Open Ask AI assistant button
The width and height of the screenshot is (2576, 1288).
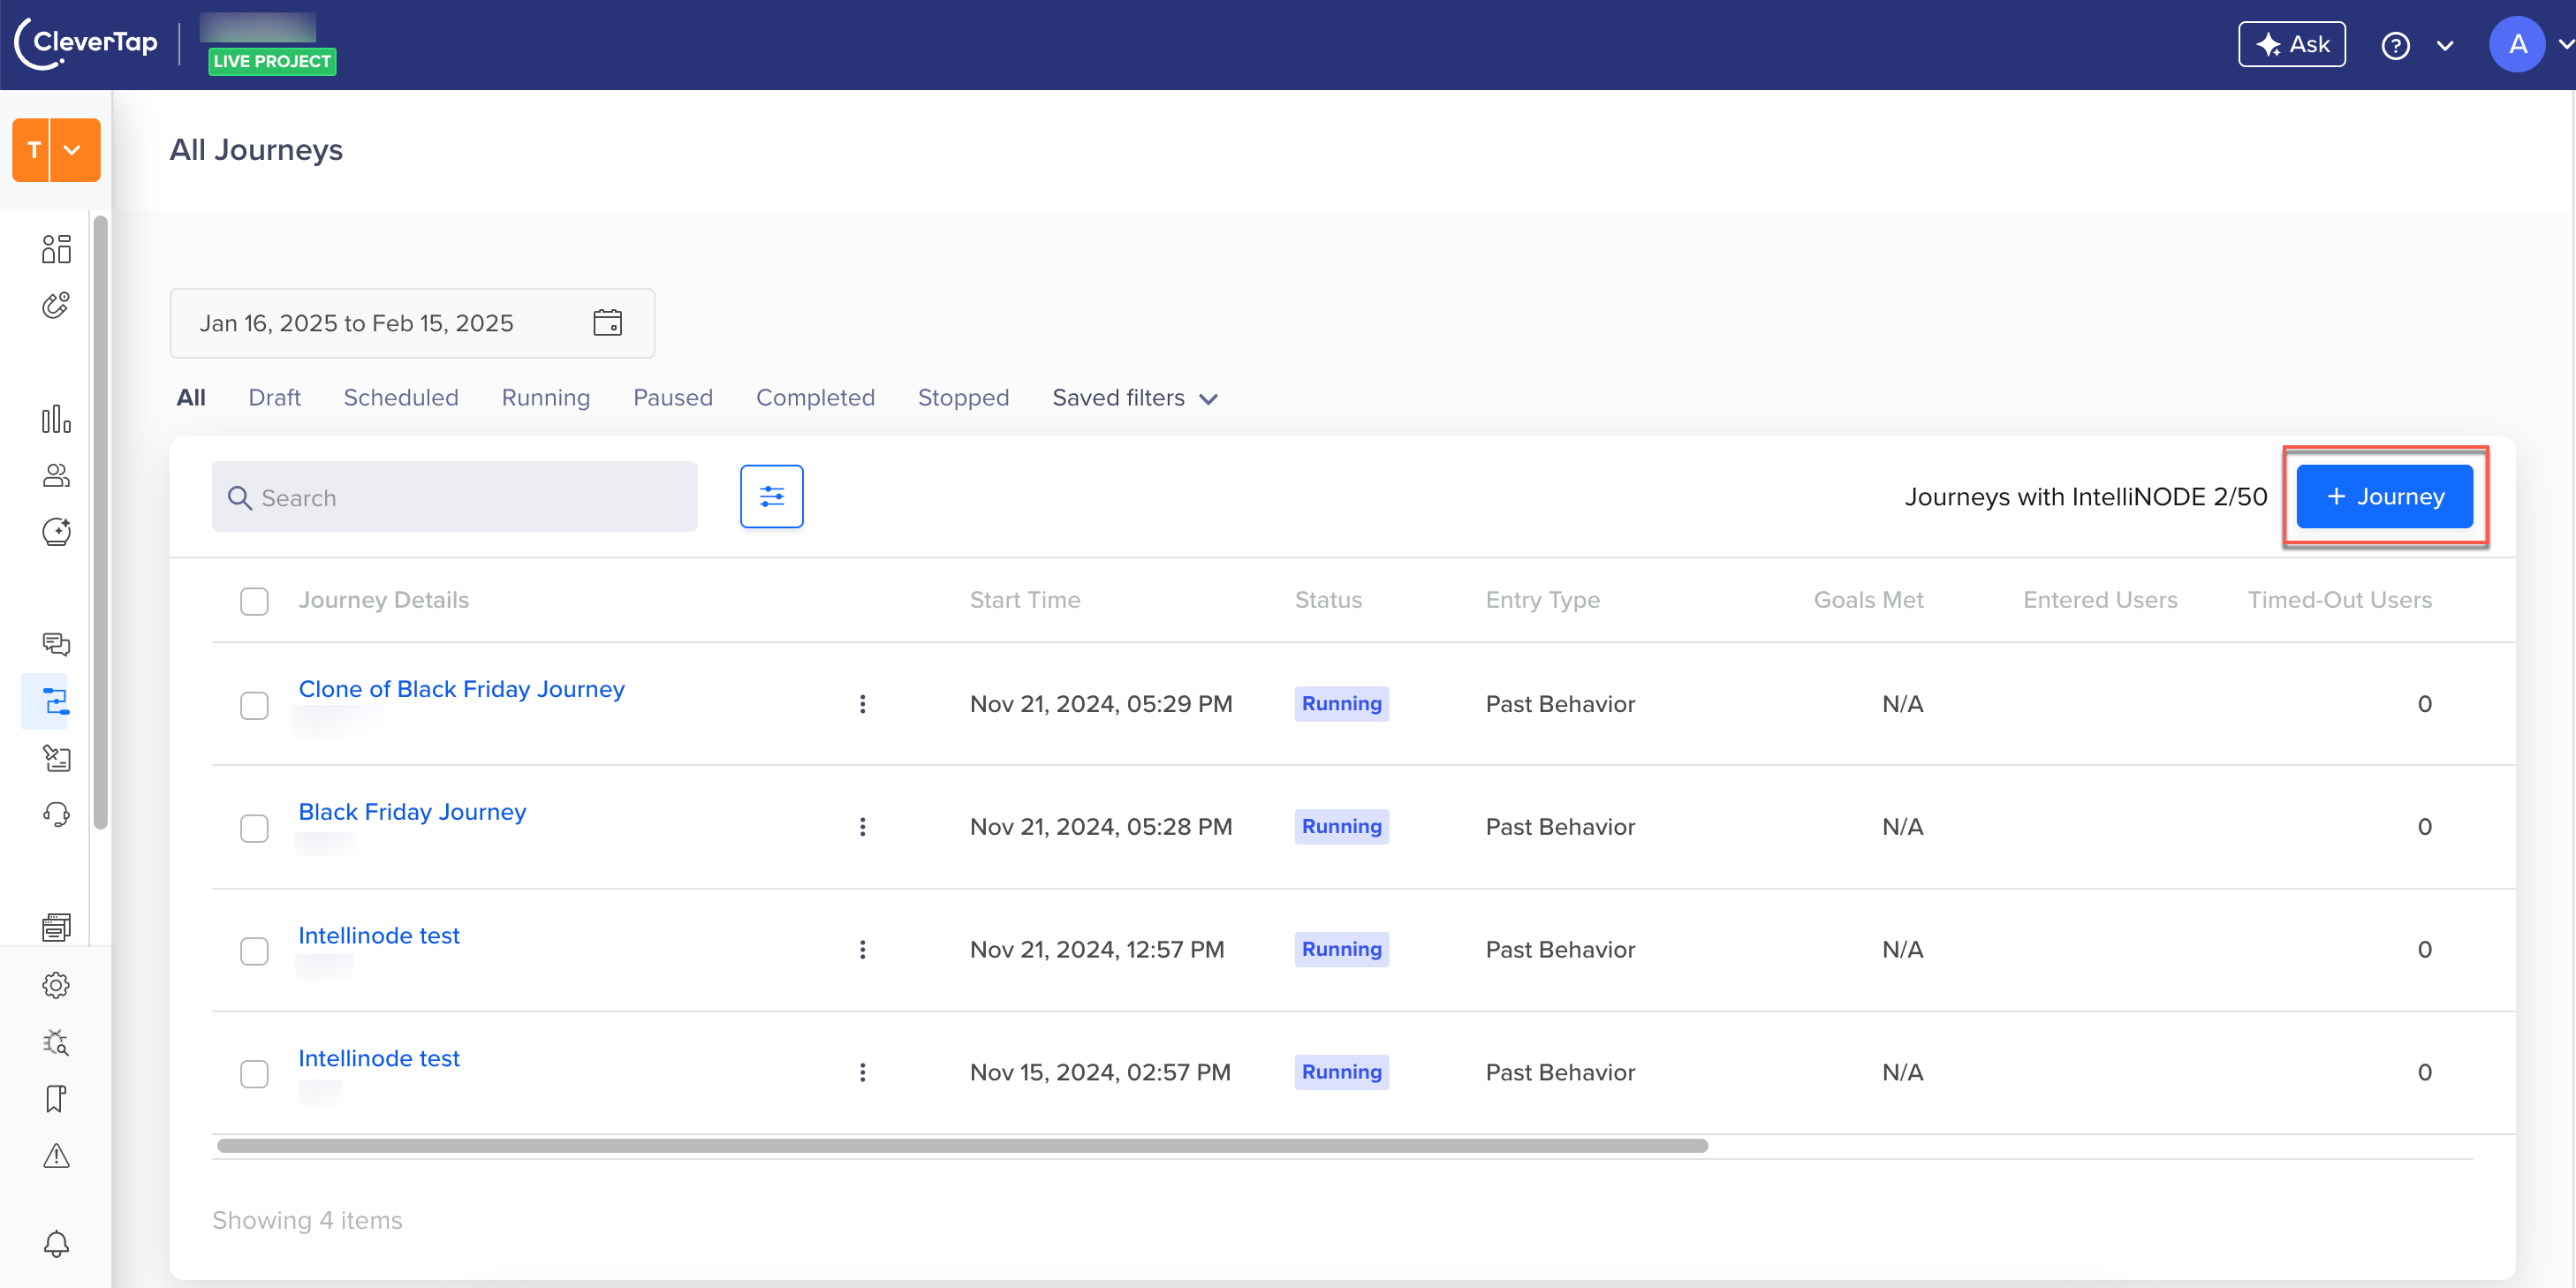(2293, 44)
